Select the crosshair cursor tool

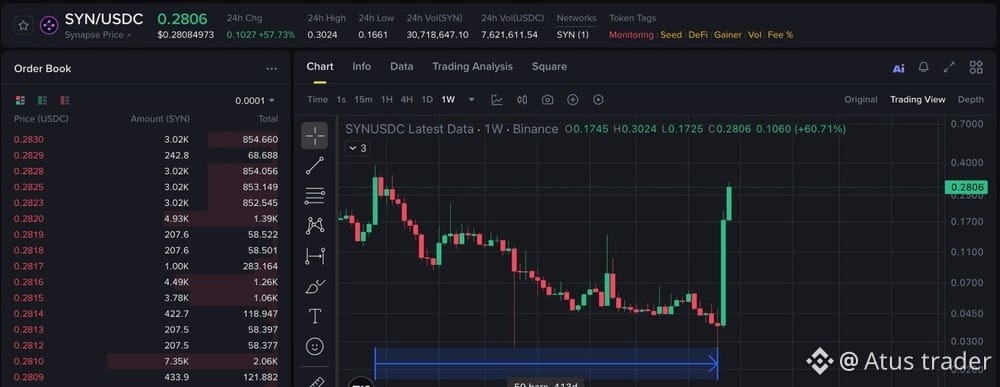[x=314, y=135]
